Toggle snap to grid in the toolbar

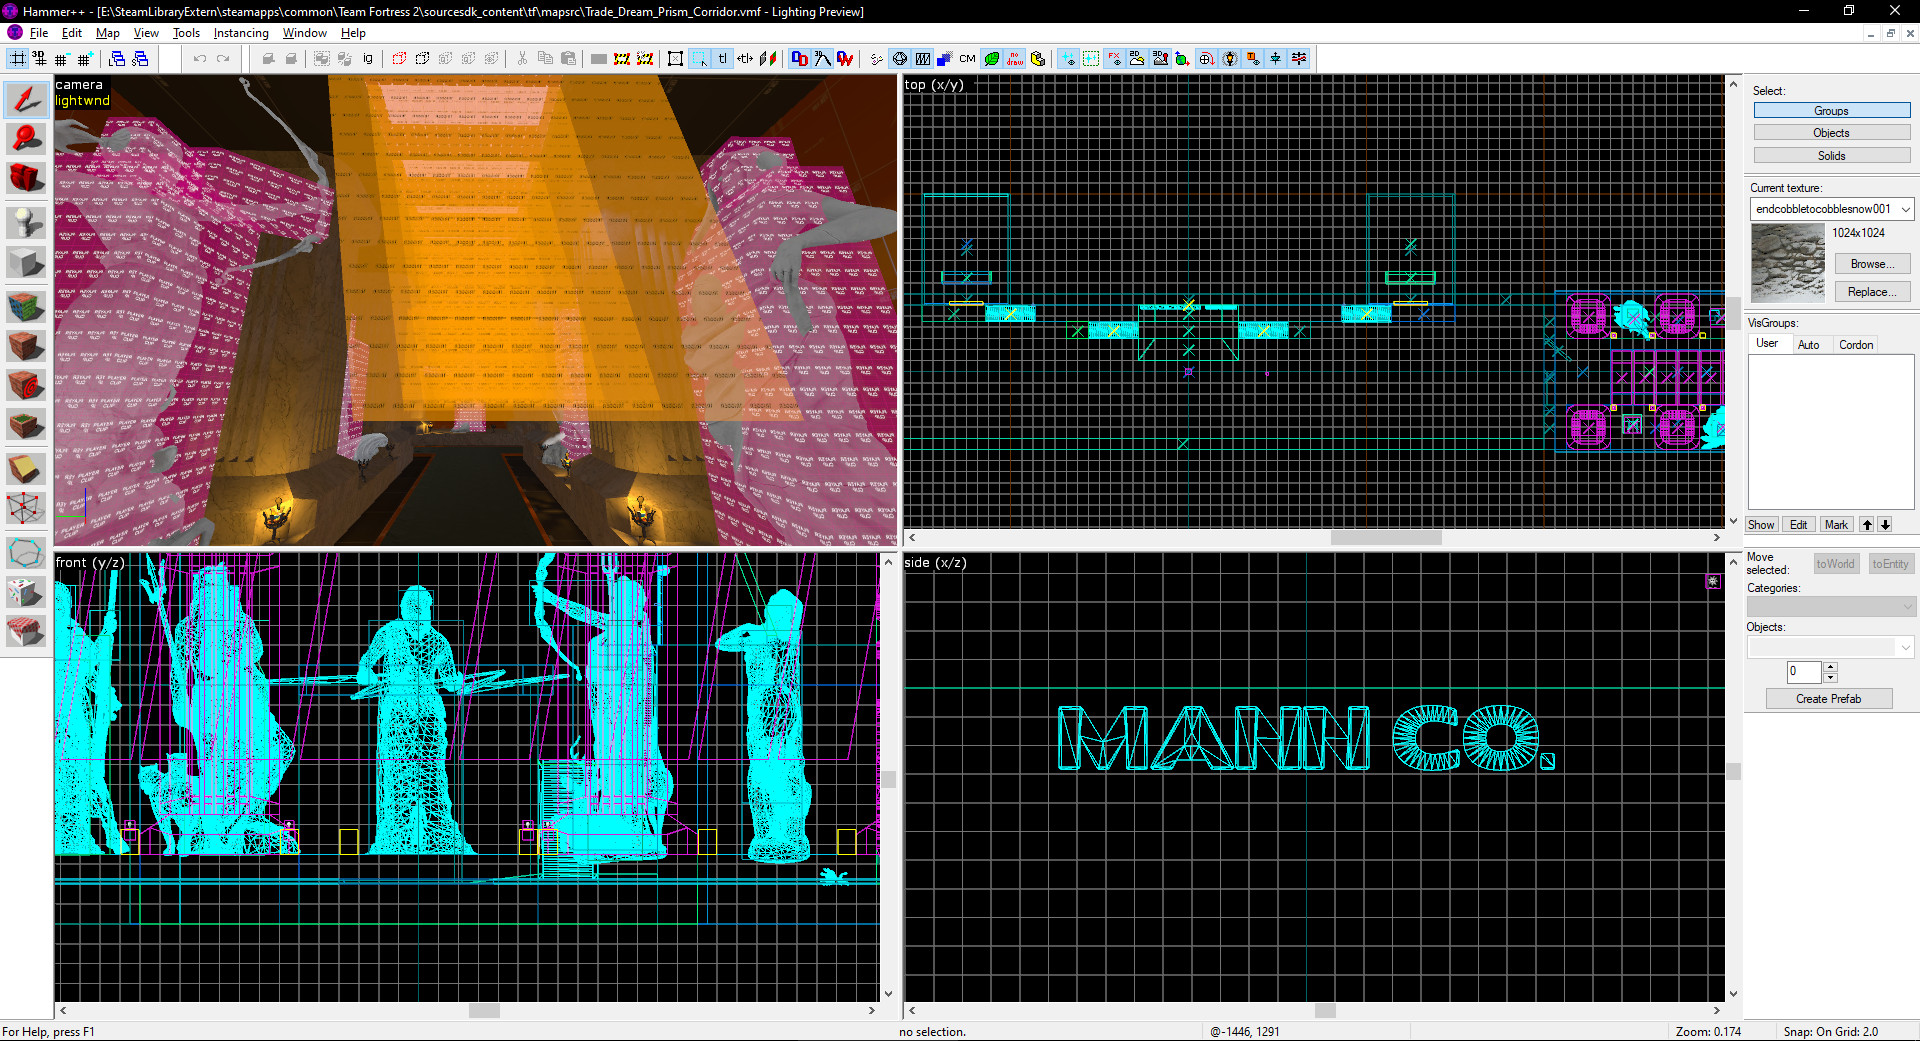[x=17, y=58]
